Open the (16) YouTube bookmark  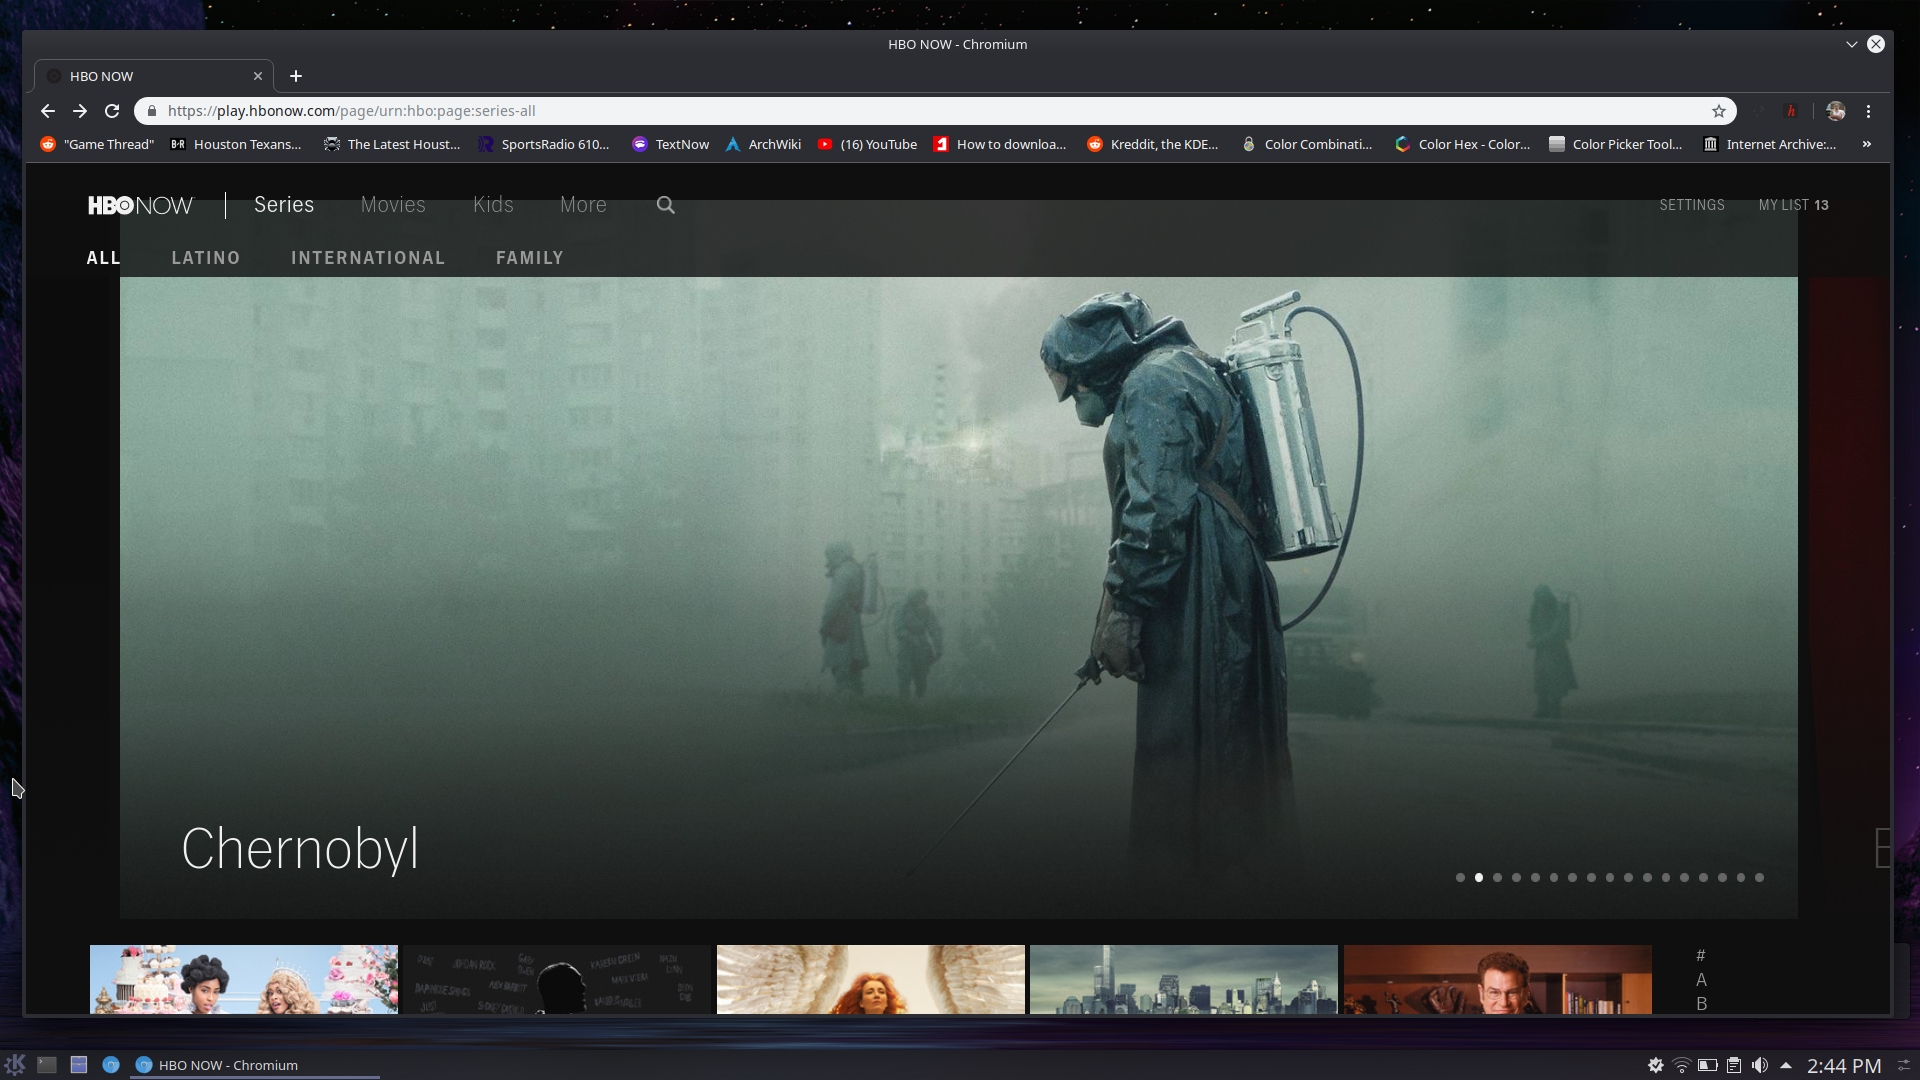click(x=867, y=144)
